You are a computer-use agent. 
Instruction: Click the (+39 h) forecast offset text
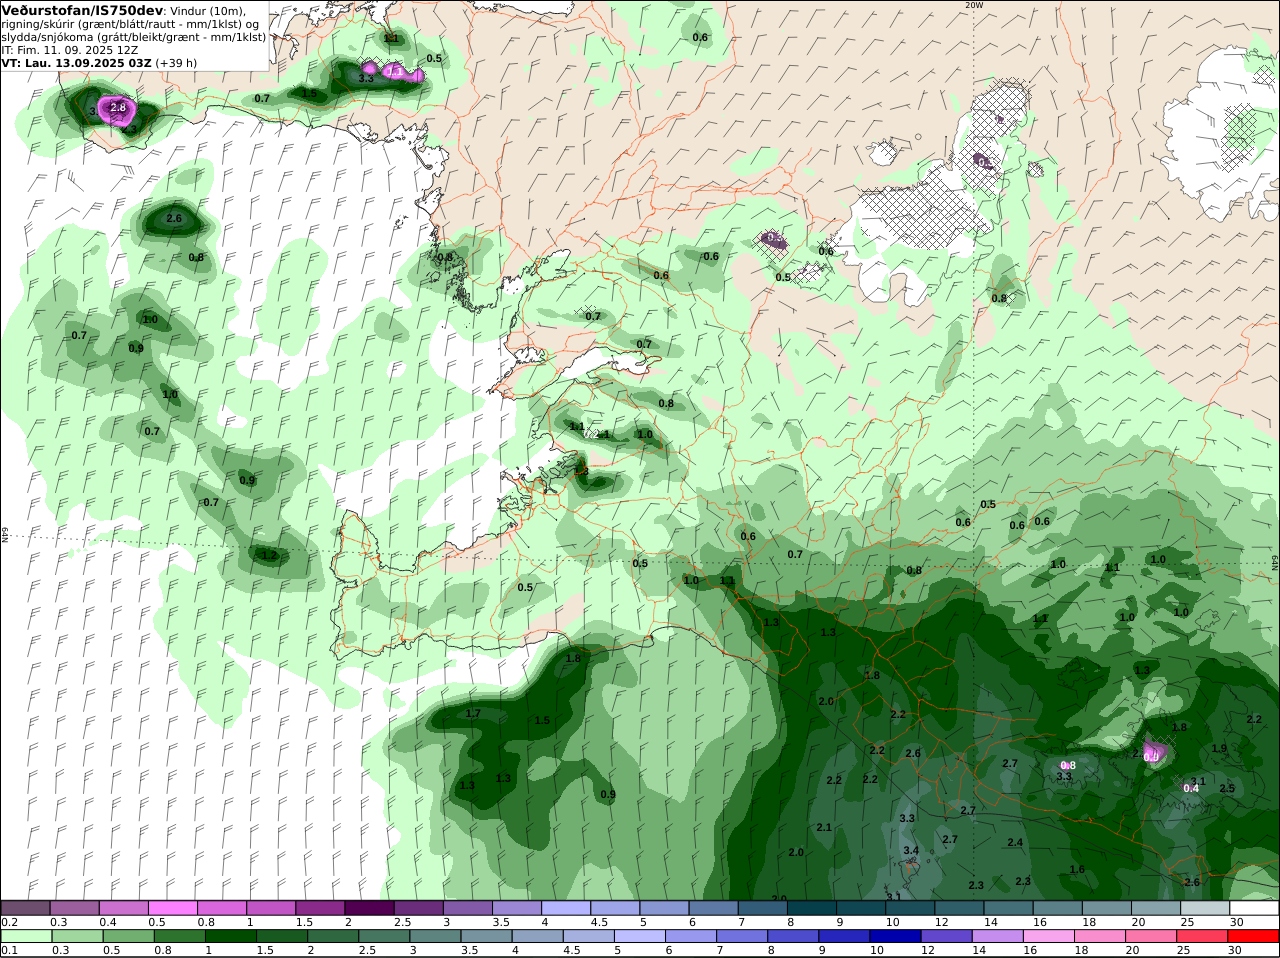click(177, 62)
